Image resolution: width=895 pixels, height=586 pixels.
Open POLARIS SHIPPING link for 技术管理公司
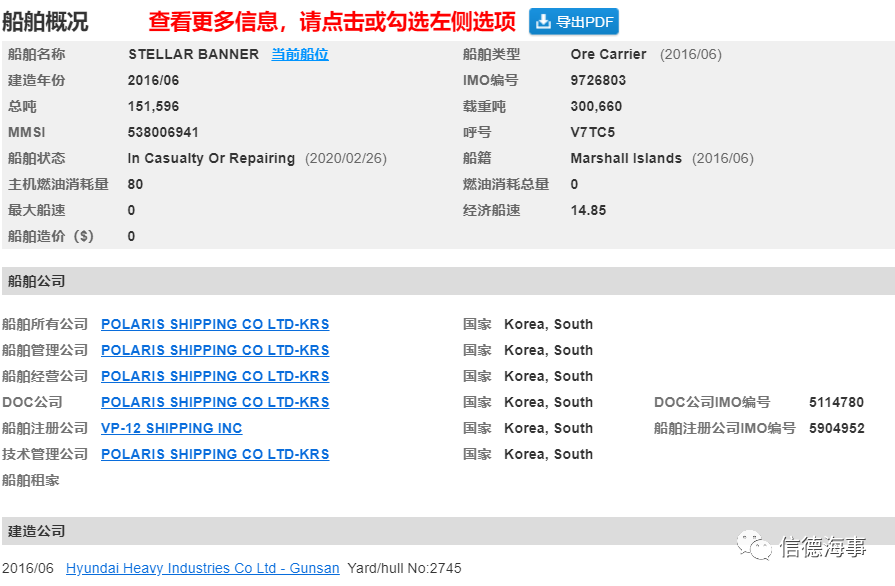[x=215, y=455]
